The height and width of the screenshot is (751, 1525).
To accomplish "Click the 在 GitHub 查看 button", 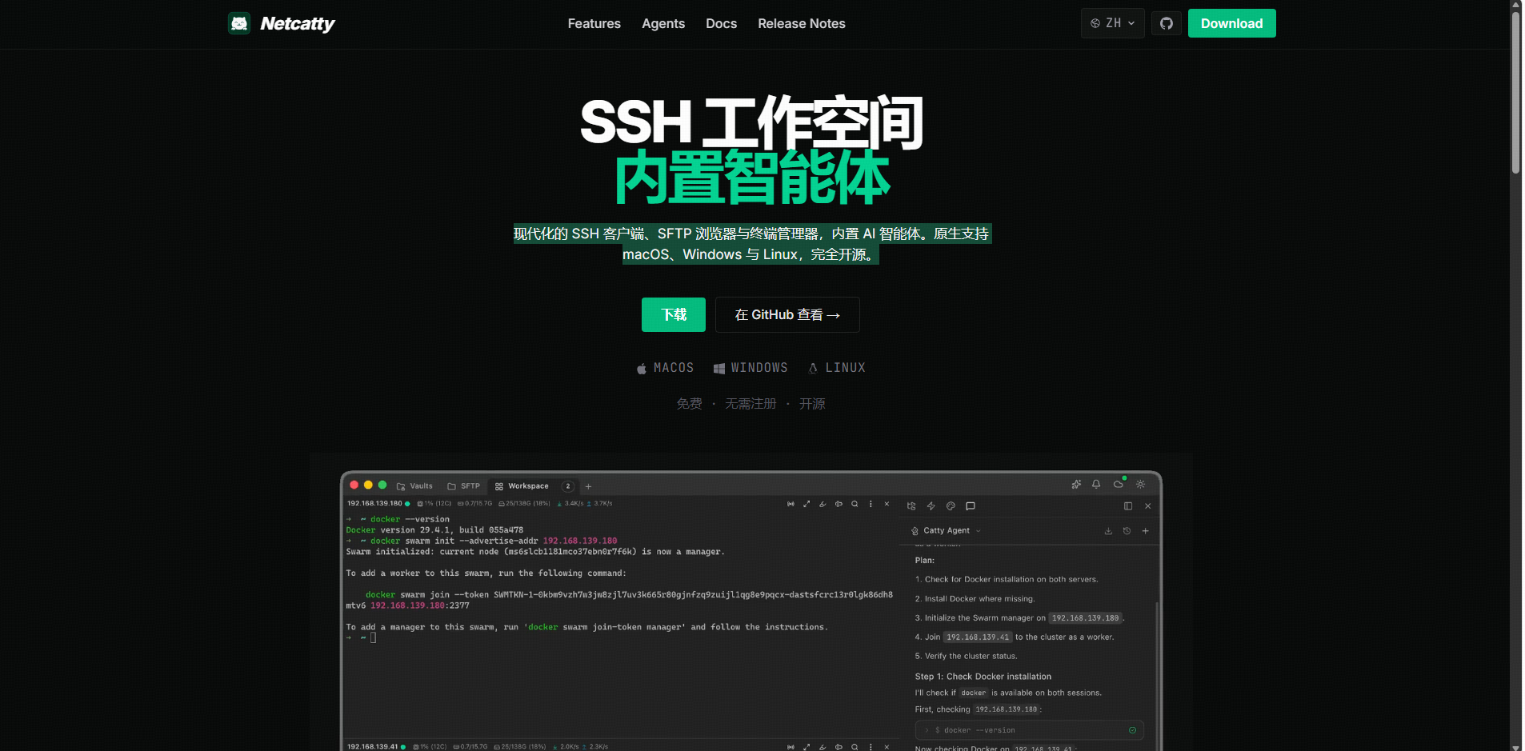I will [787, 314].
